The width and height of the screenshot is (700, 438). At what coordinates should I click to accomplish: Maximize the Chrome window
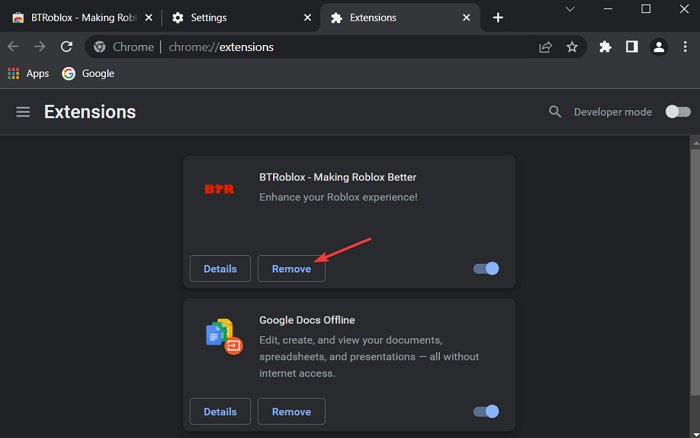click(x=646, y=9)
